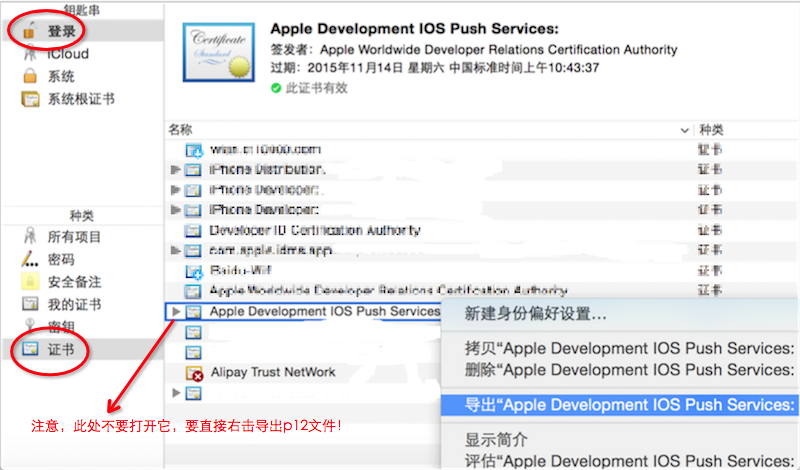Click the 证书 category certificate icon
The width and height of the screenshot is (800, 470).
coord(30,349)
